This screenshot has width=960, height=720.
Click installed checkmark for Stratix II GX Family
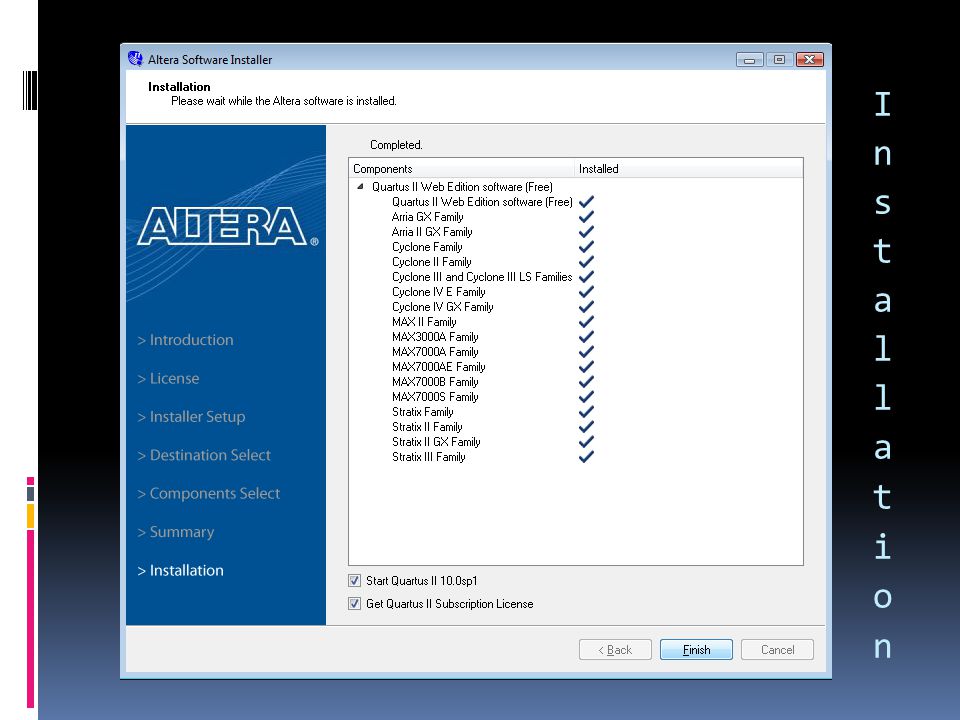click(586, 442)
